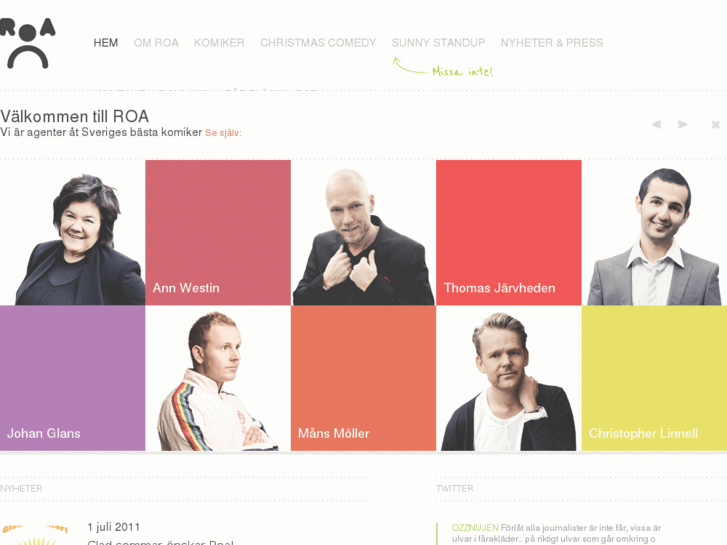Open the OZZNUJEN Twitter link

[475, 528]
